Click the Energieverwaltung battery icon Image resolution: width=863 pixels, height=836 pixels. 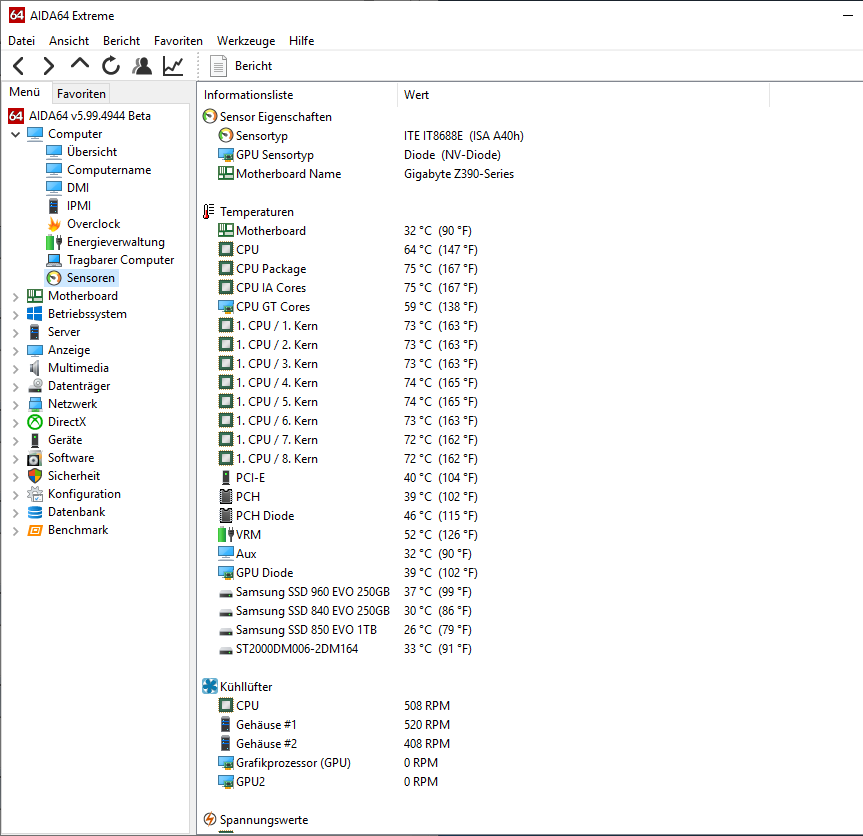pyautogui.click(x=54, y=242)
